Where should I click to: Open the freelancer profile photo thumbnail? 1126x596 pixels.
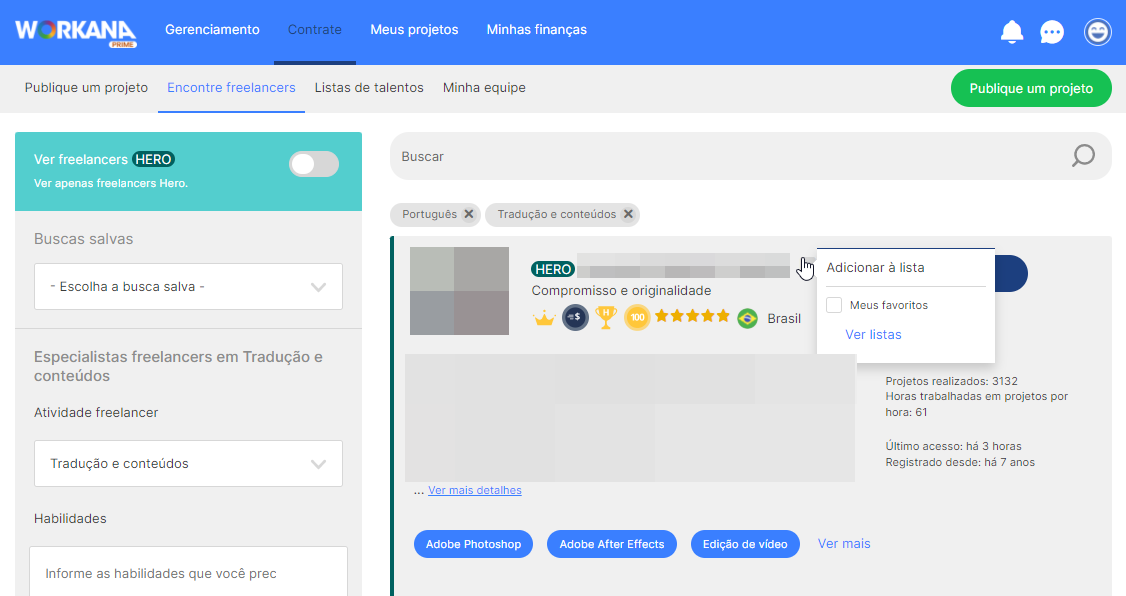pos(460,291)
